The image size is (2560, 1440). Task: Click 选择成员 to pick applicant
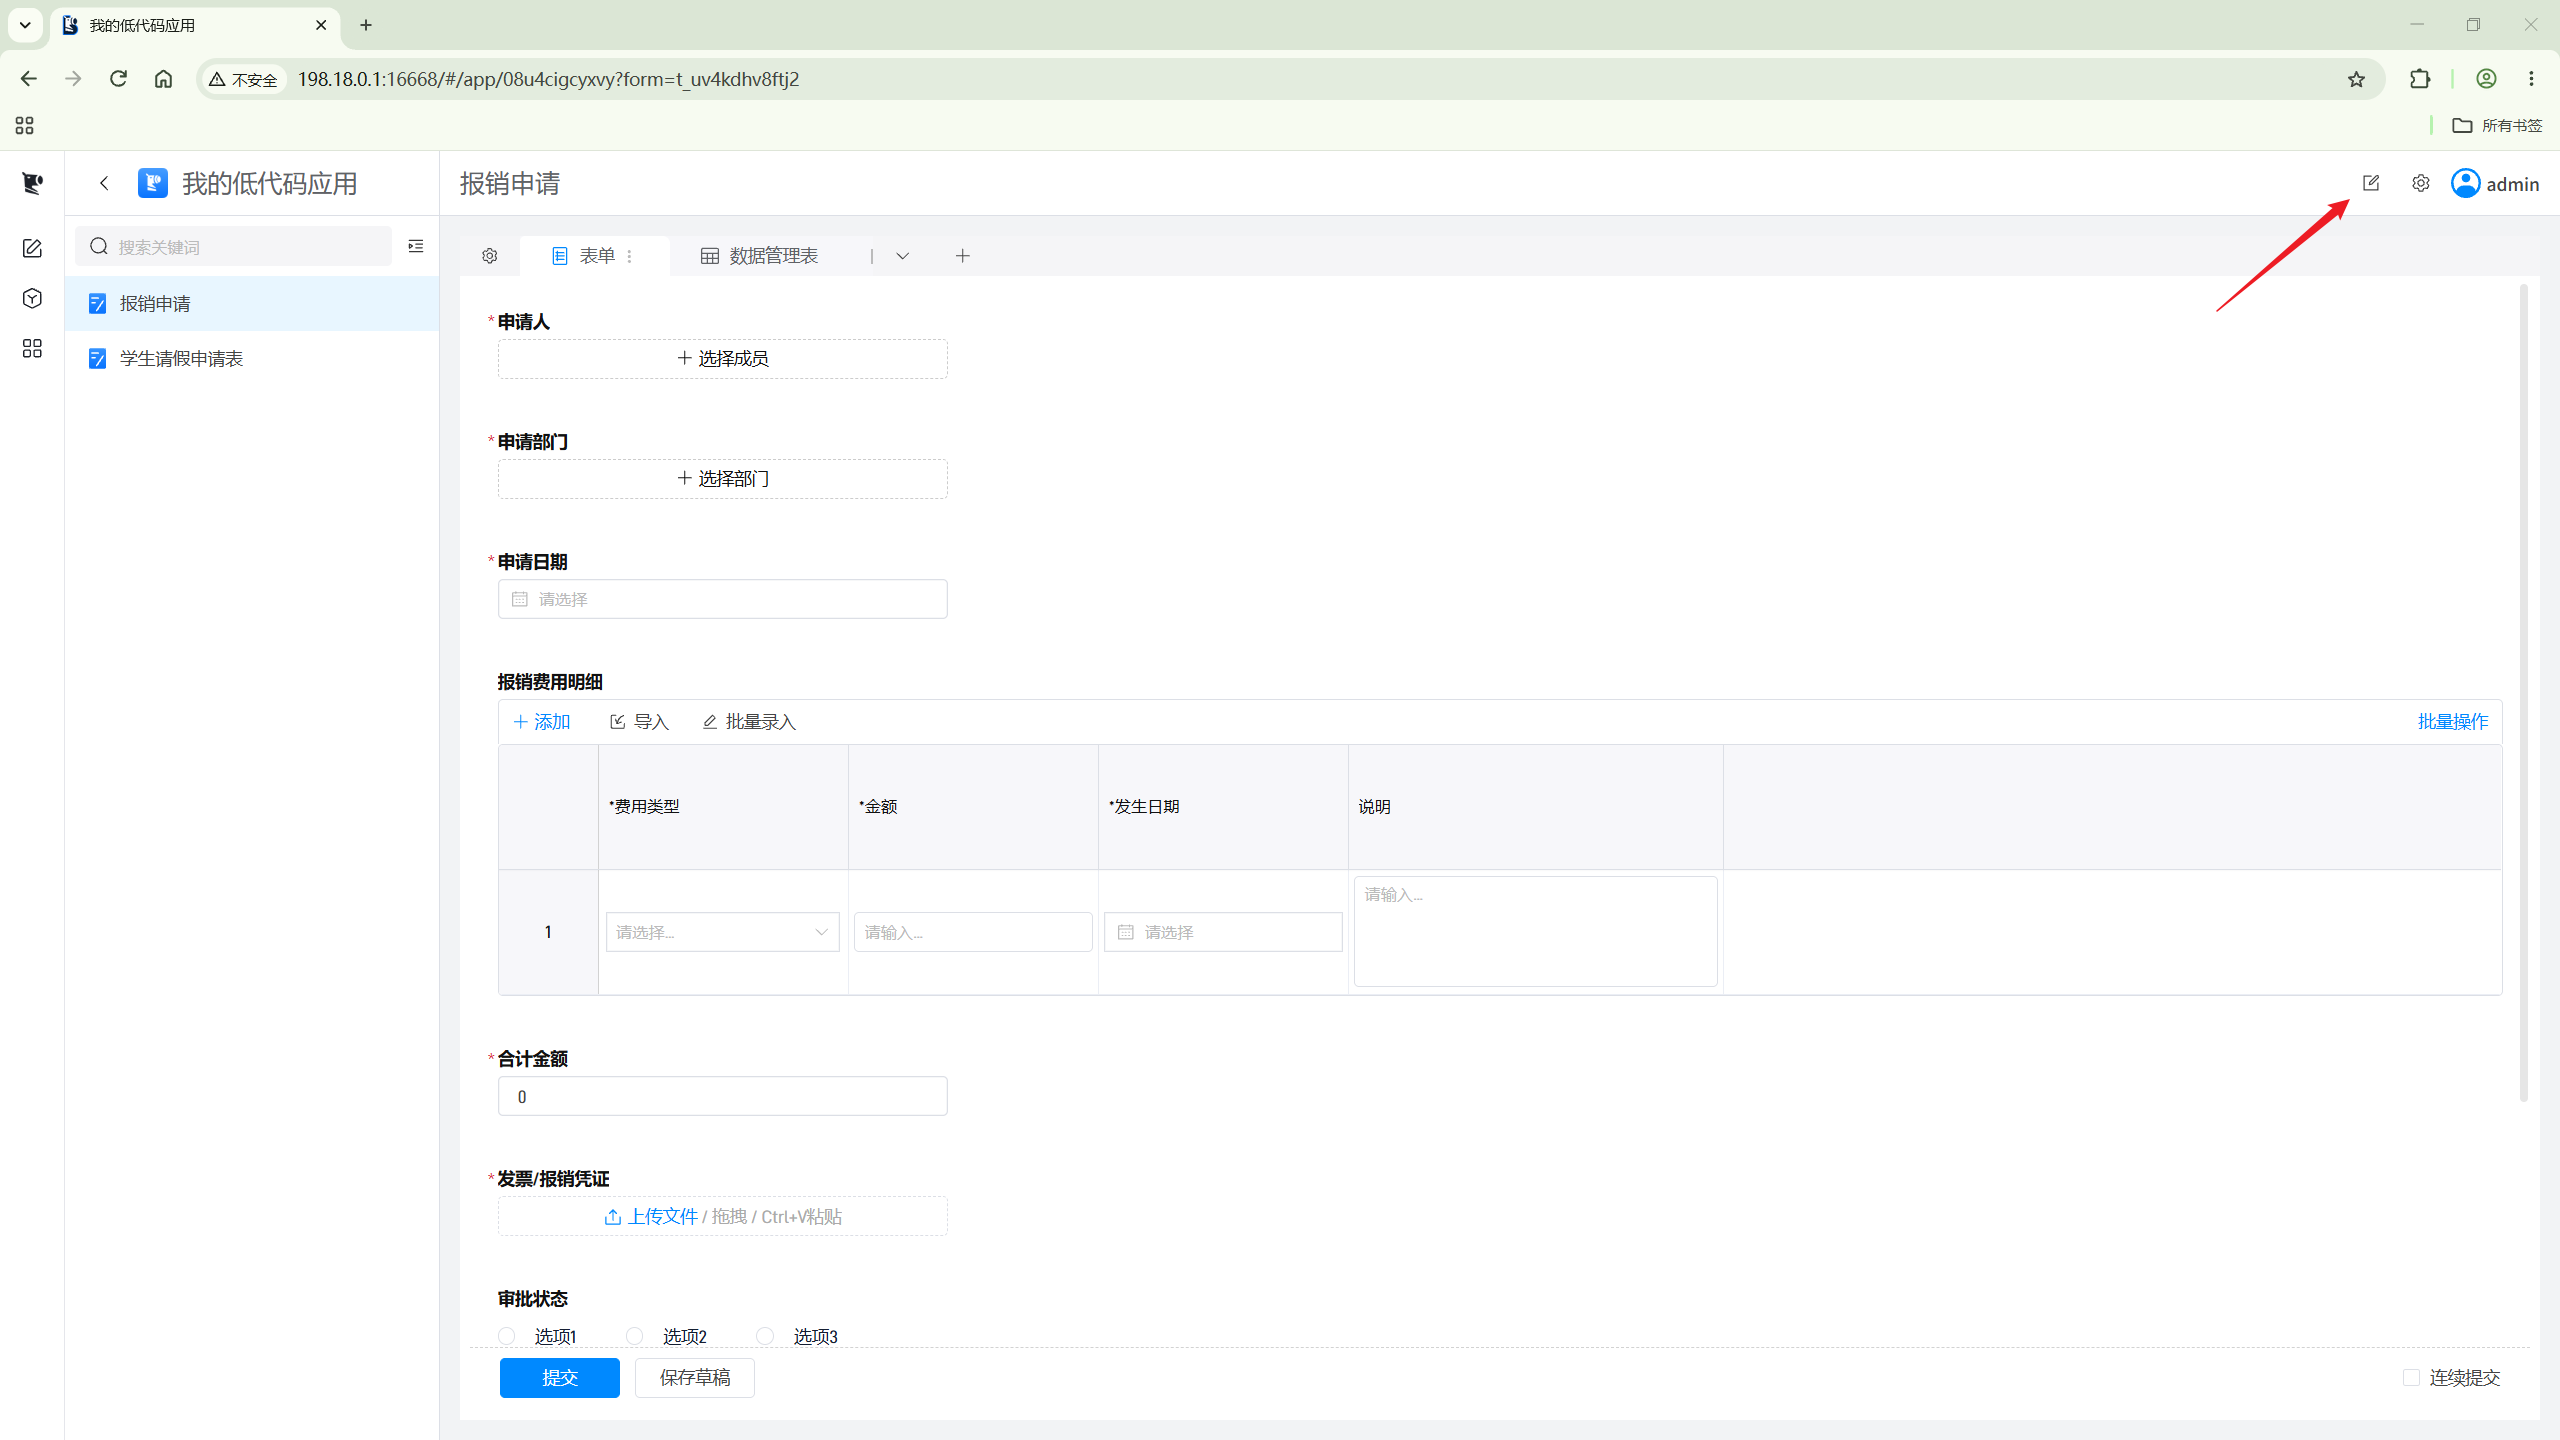(723, 359)
